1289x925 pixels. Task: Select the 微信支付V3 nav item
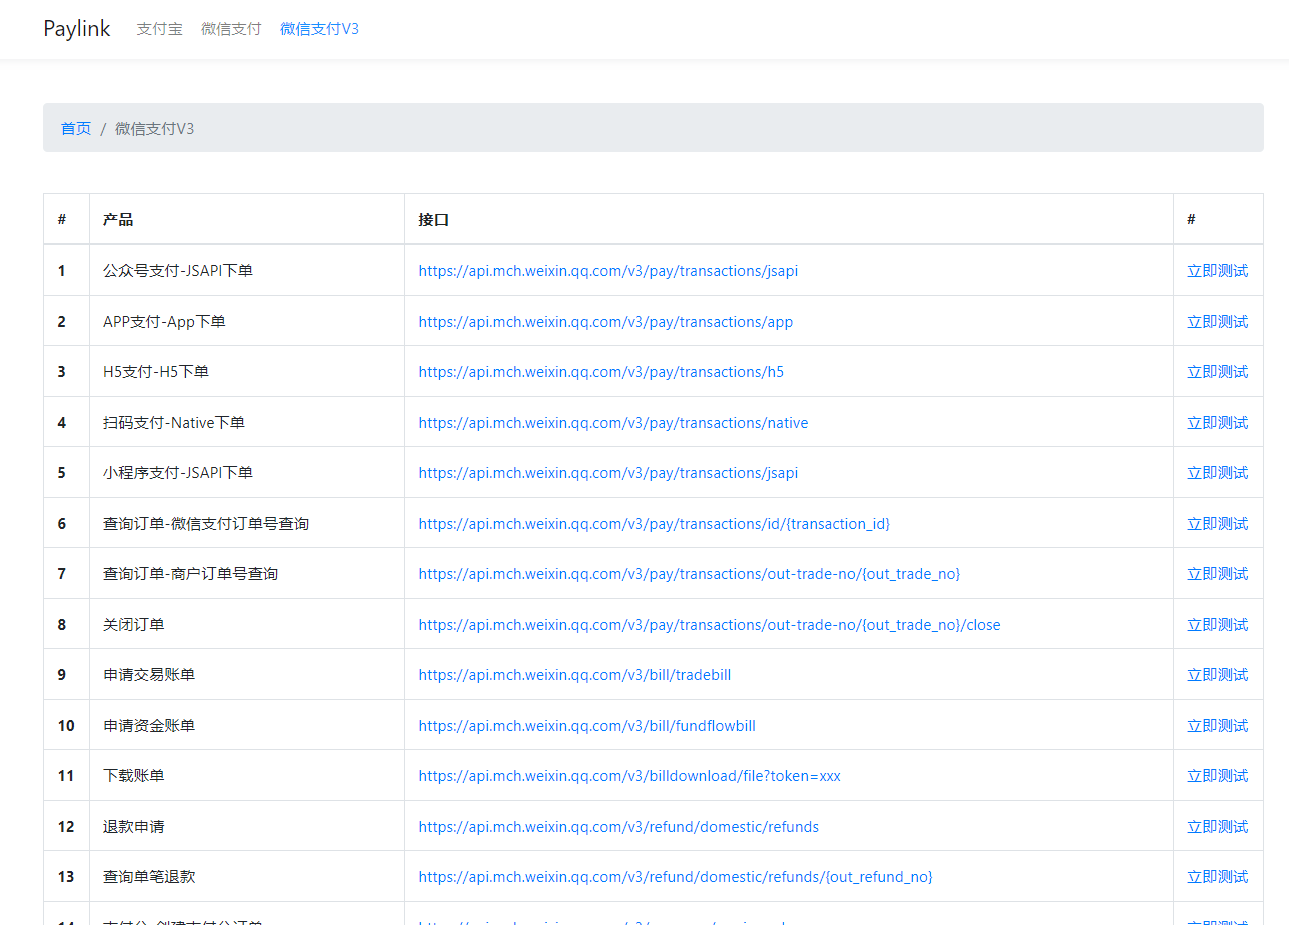click(319, 29)
